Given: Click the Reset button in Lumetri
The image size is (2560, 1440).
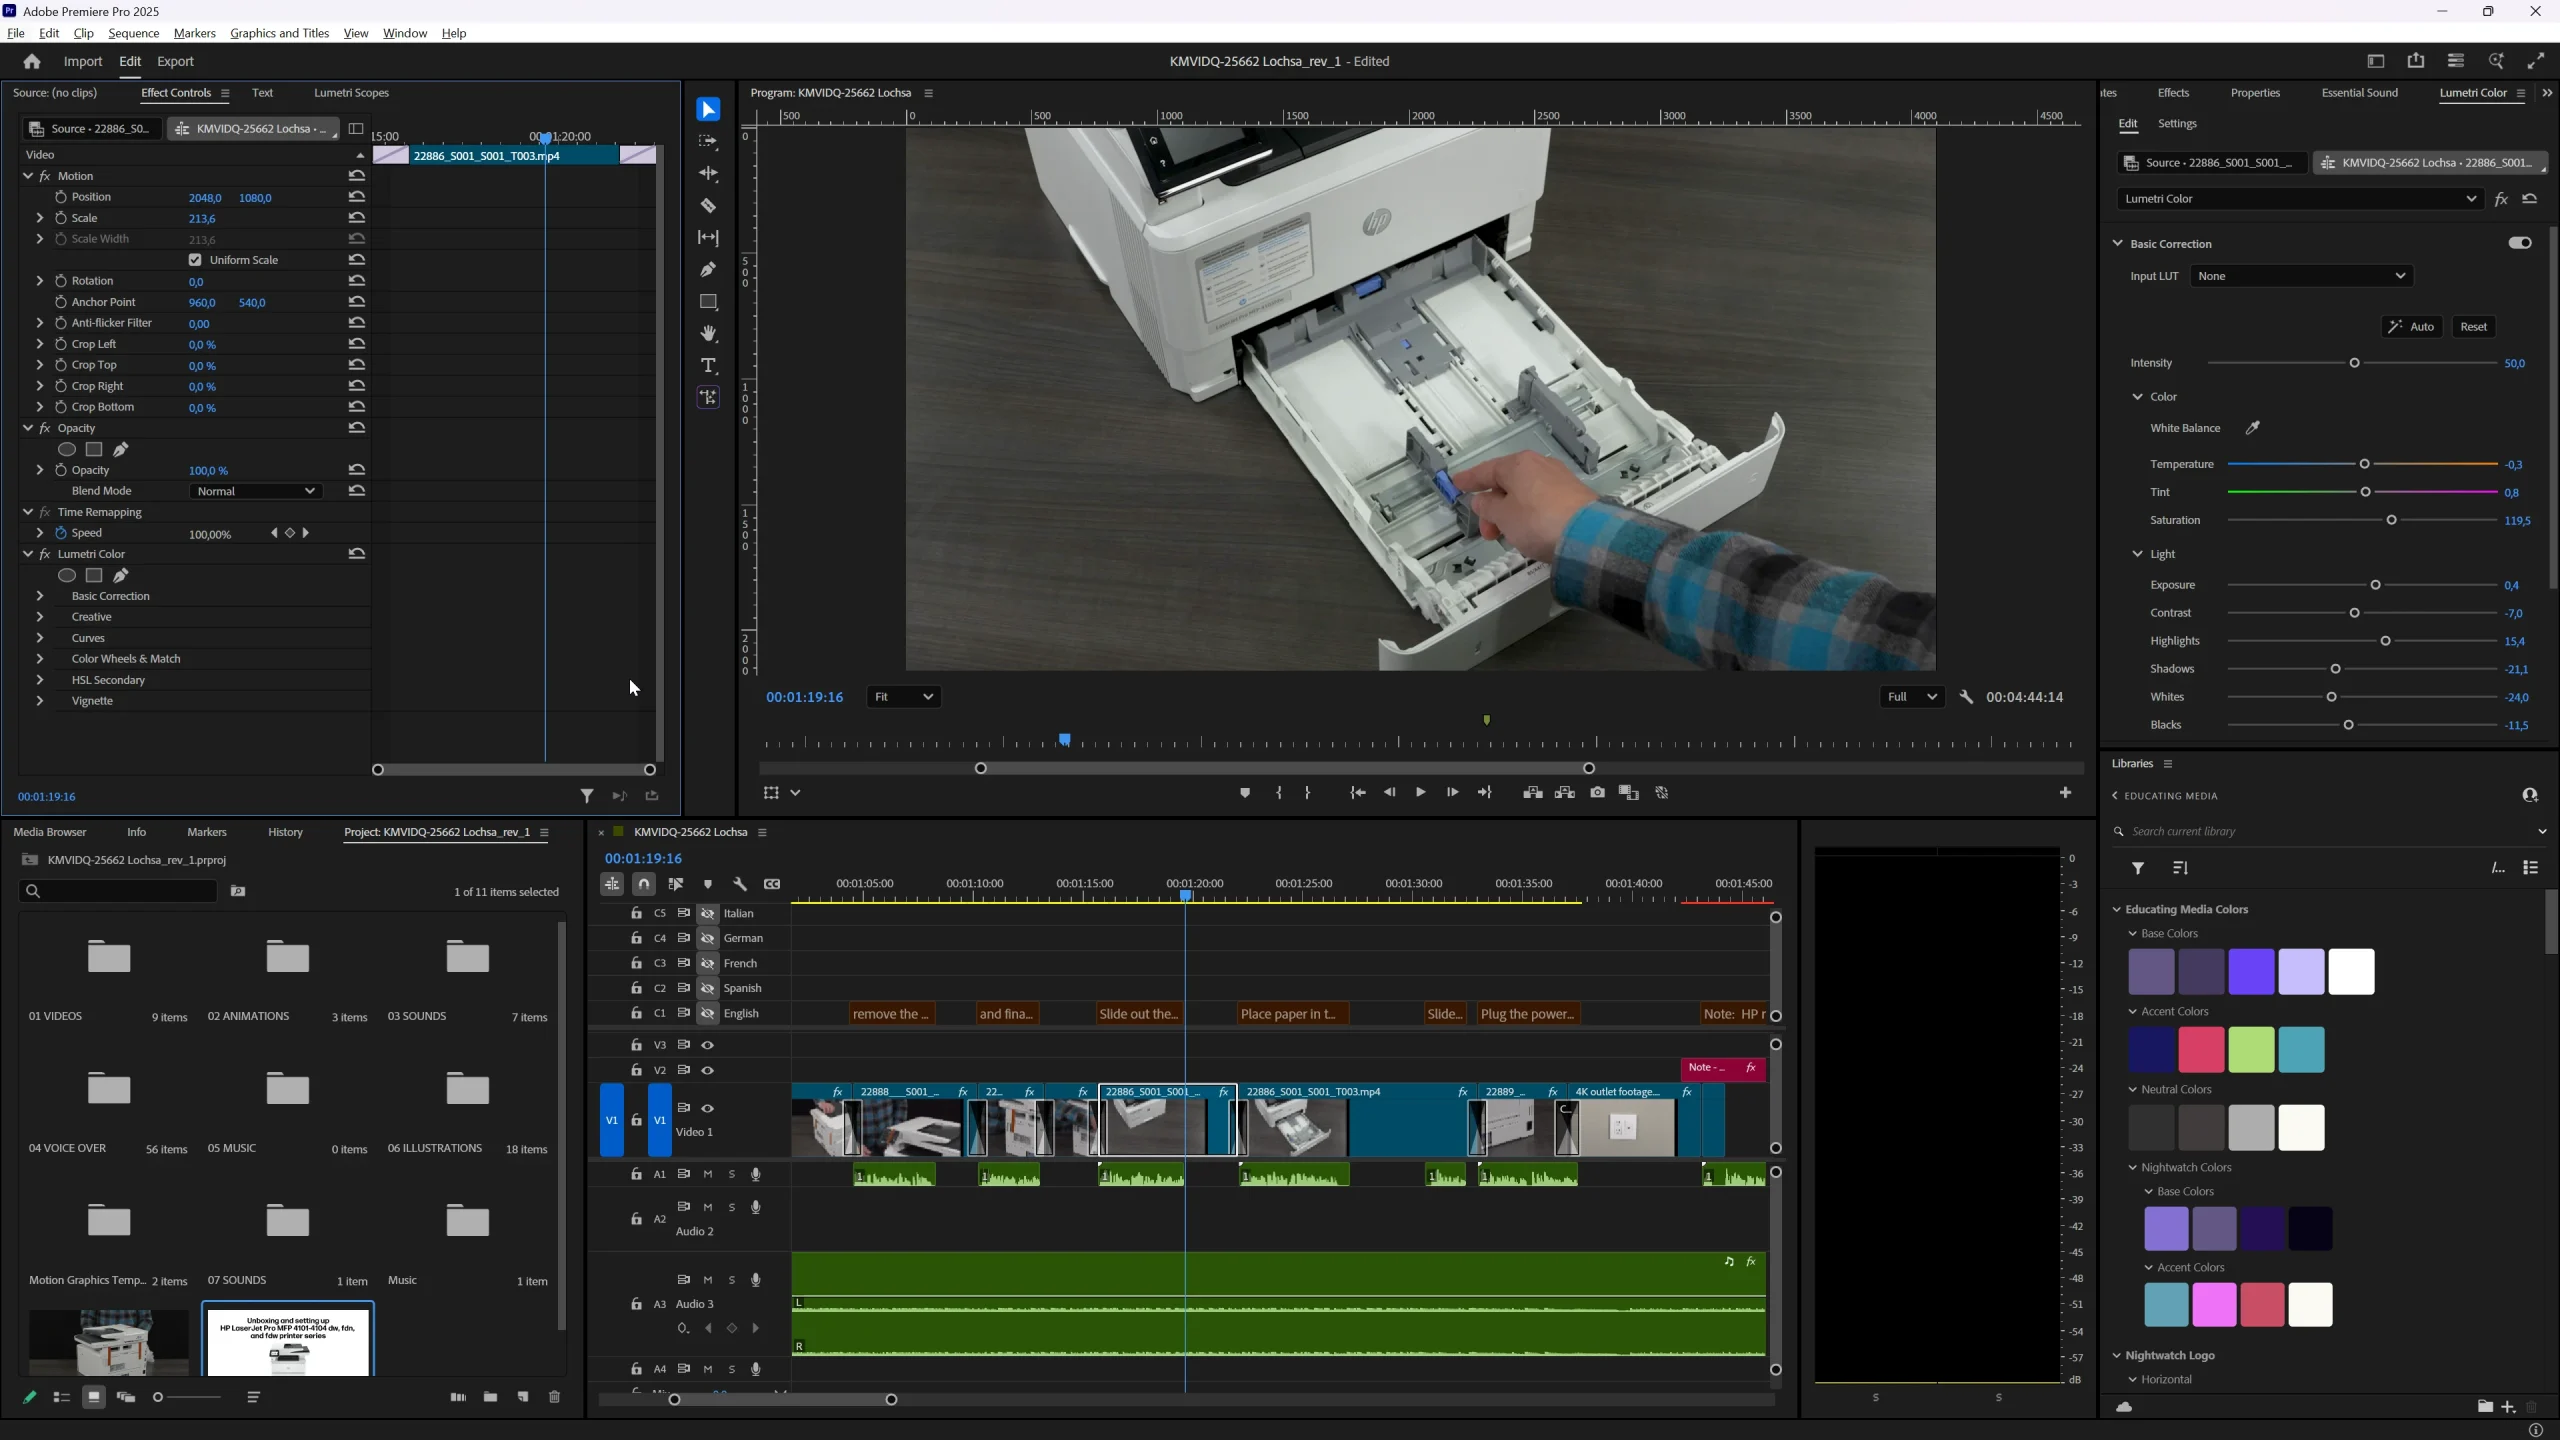Looking at the screenshot, I should click(x=2473, y=327).
